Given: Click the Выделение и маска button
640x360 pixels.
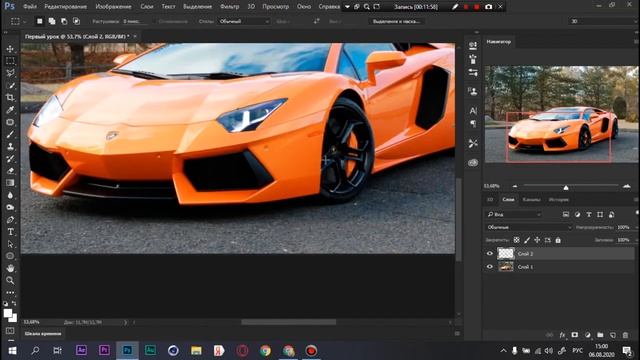Looking at the screenshot, I should (x=396, y=21).
